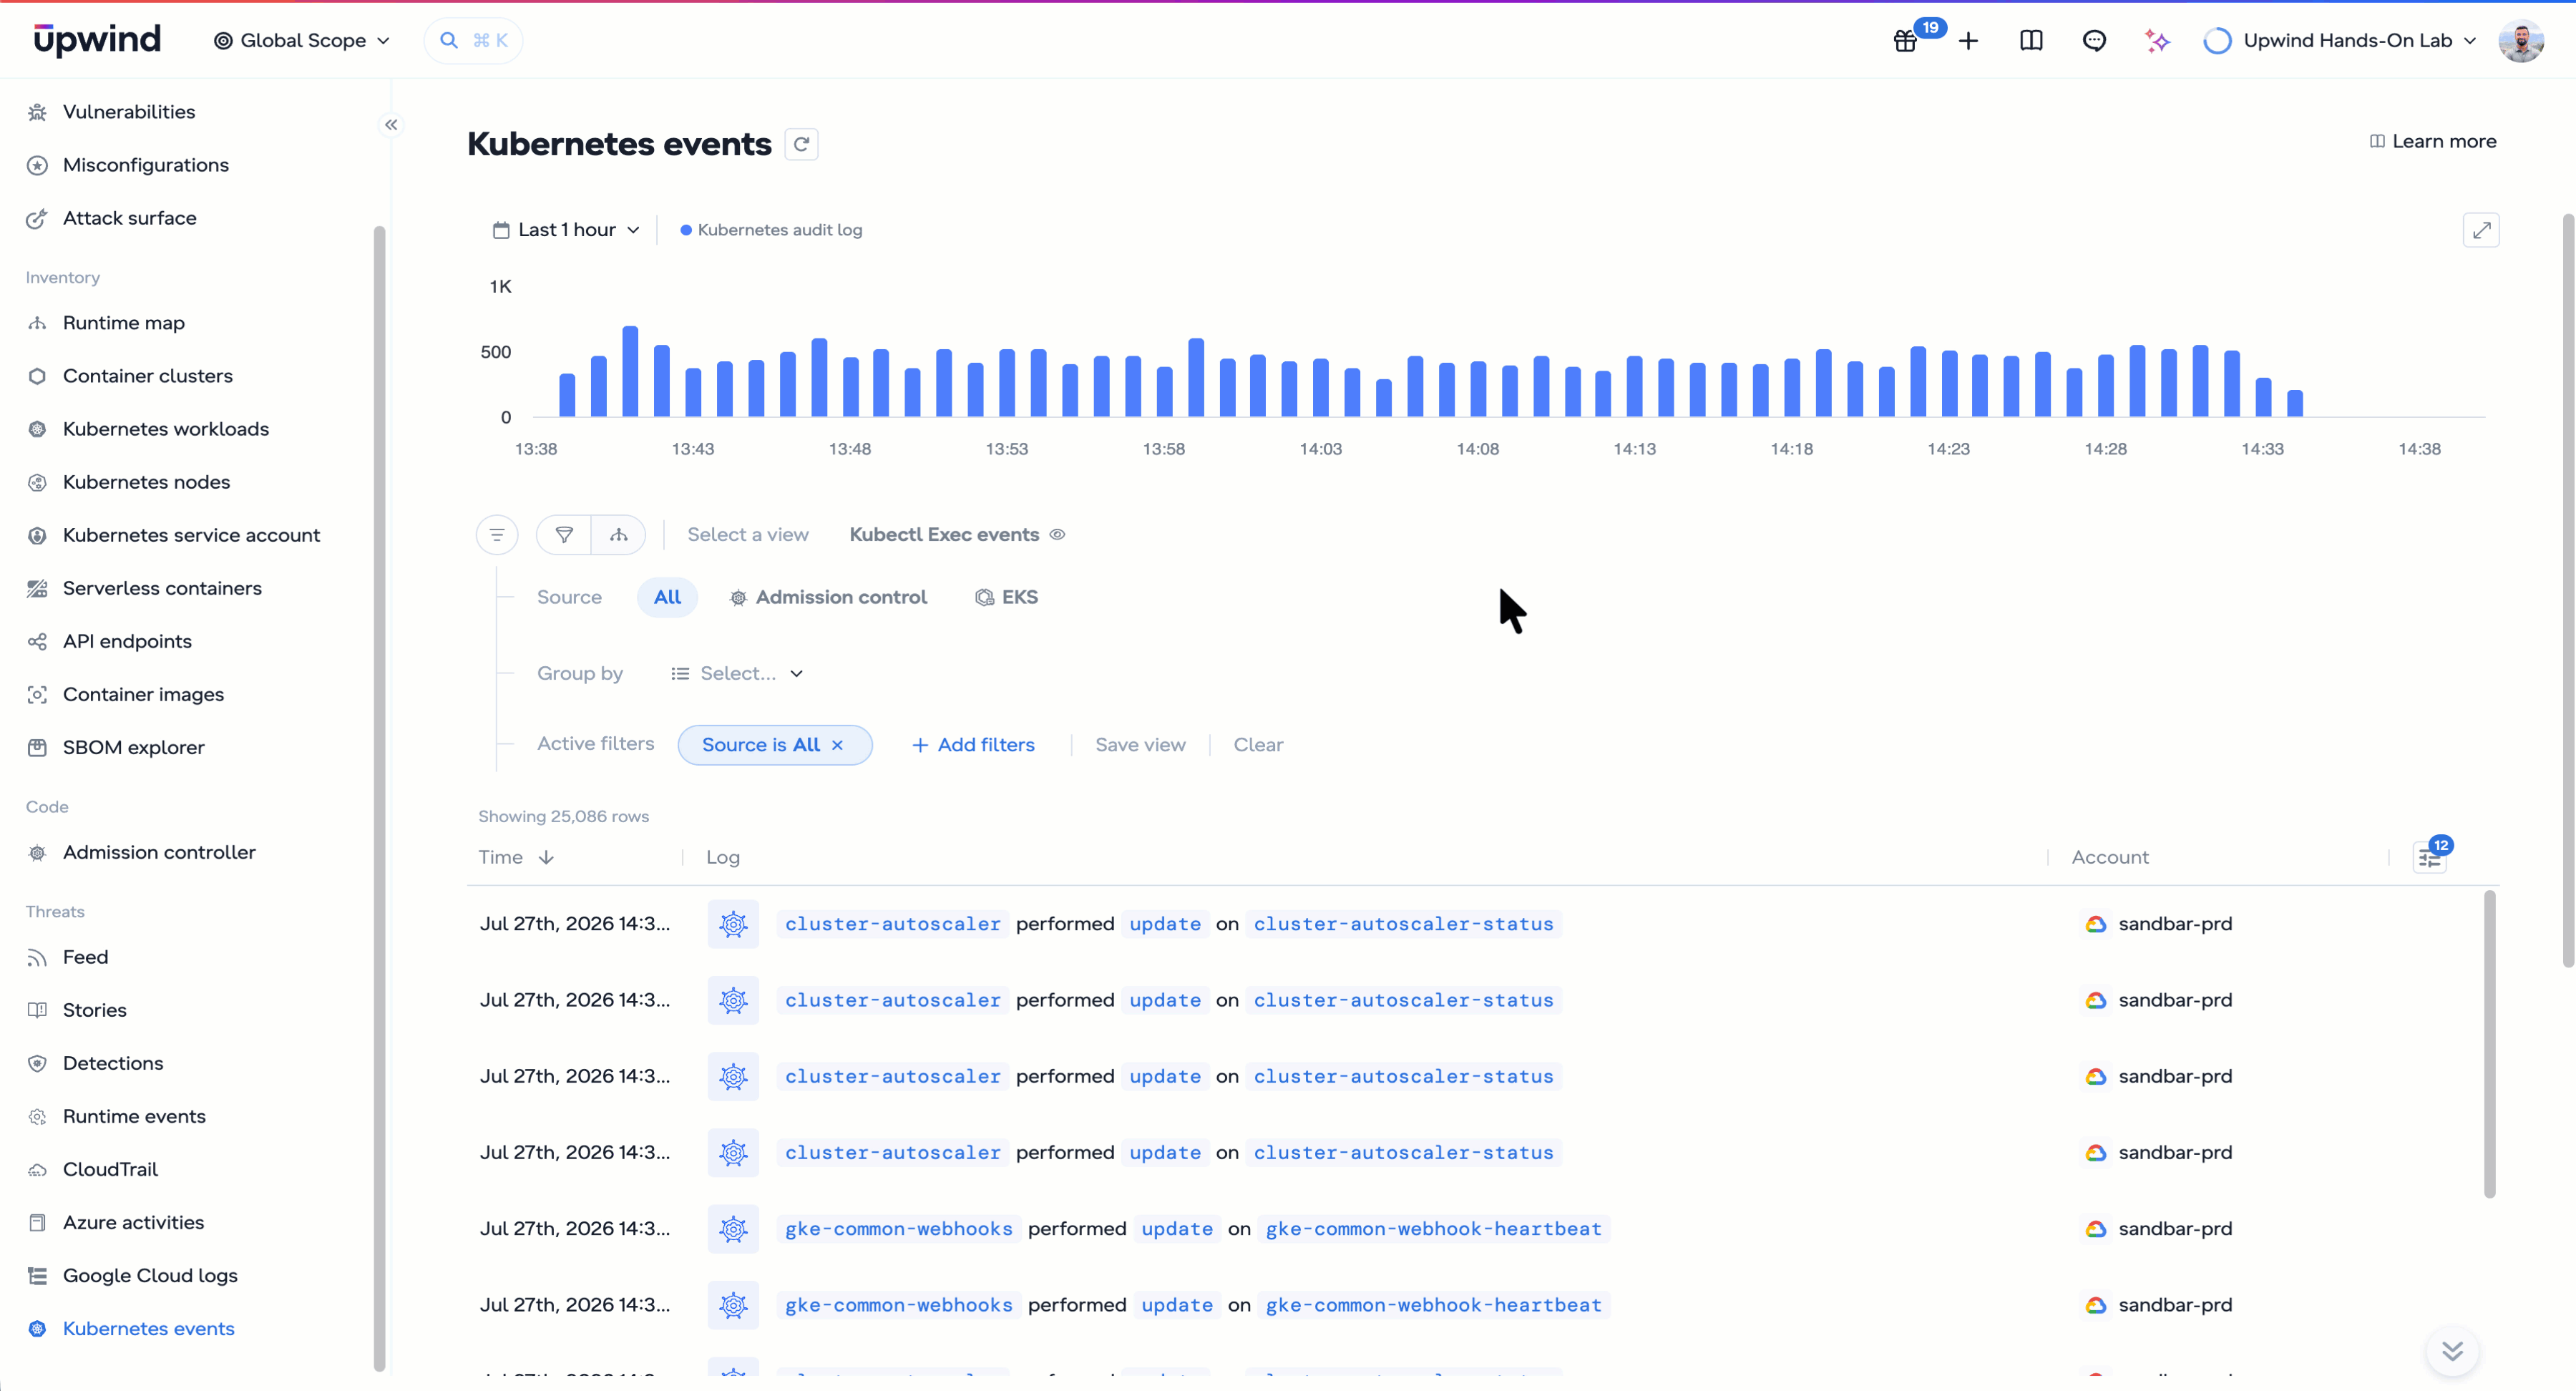Click the Kubernetes events sidebar icon
Image resolution: width=2576 pixels, height=1391 pixels.
[x=37, y=1328]
